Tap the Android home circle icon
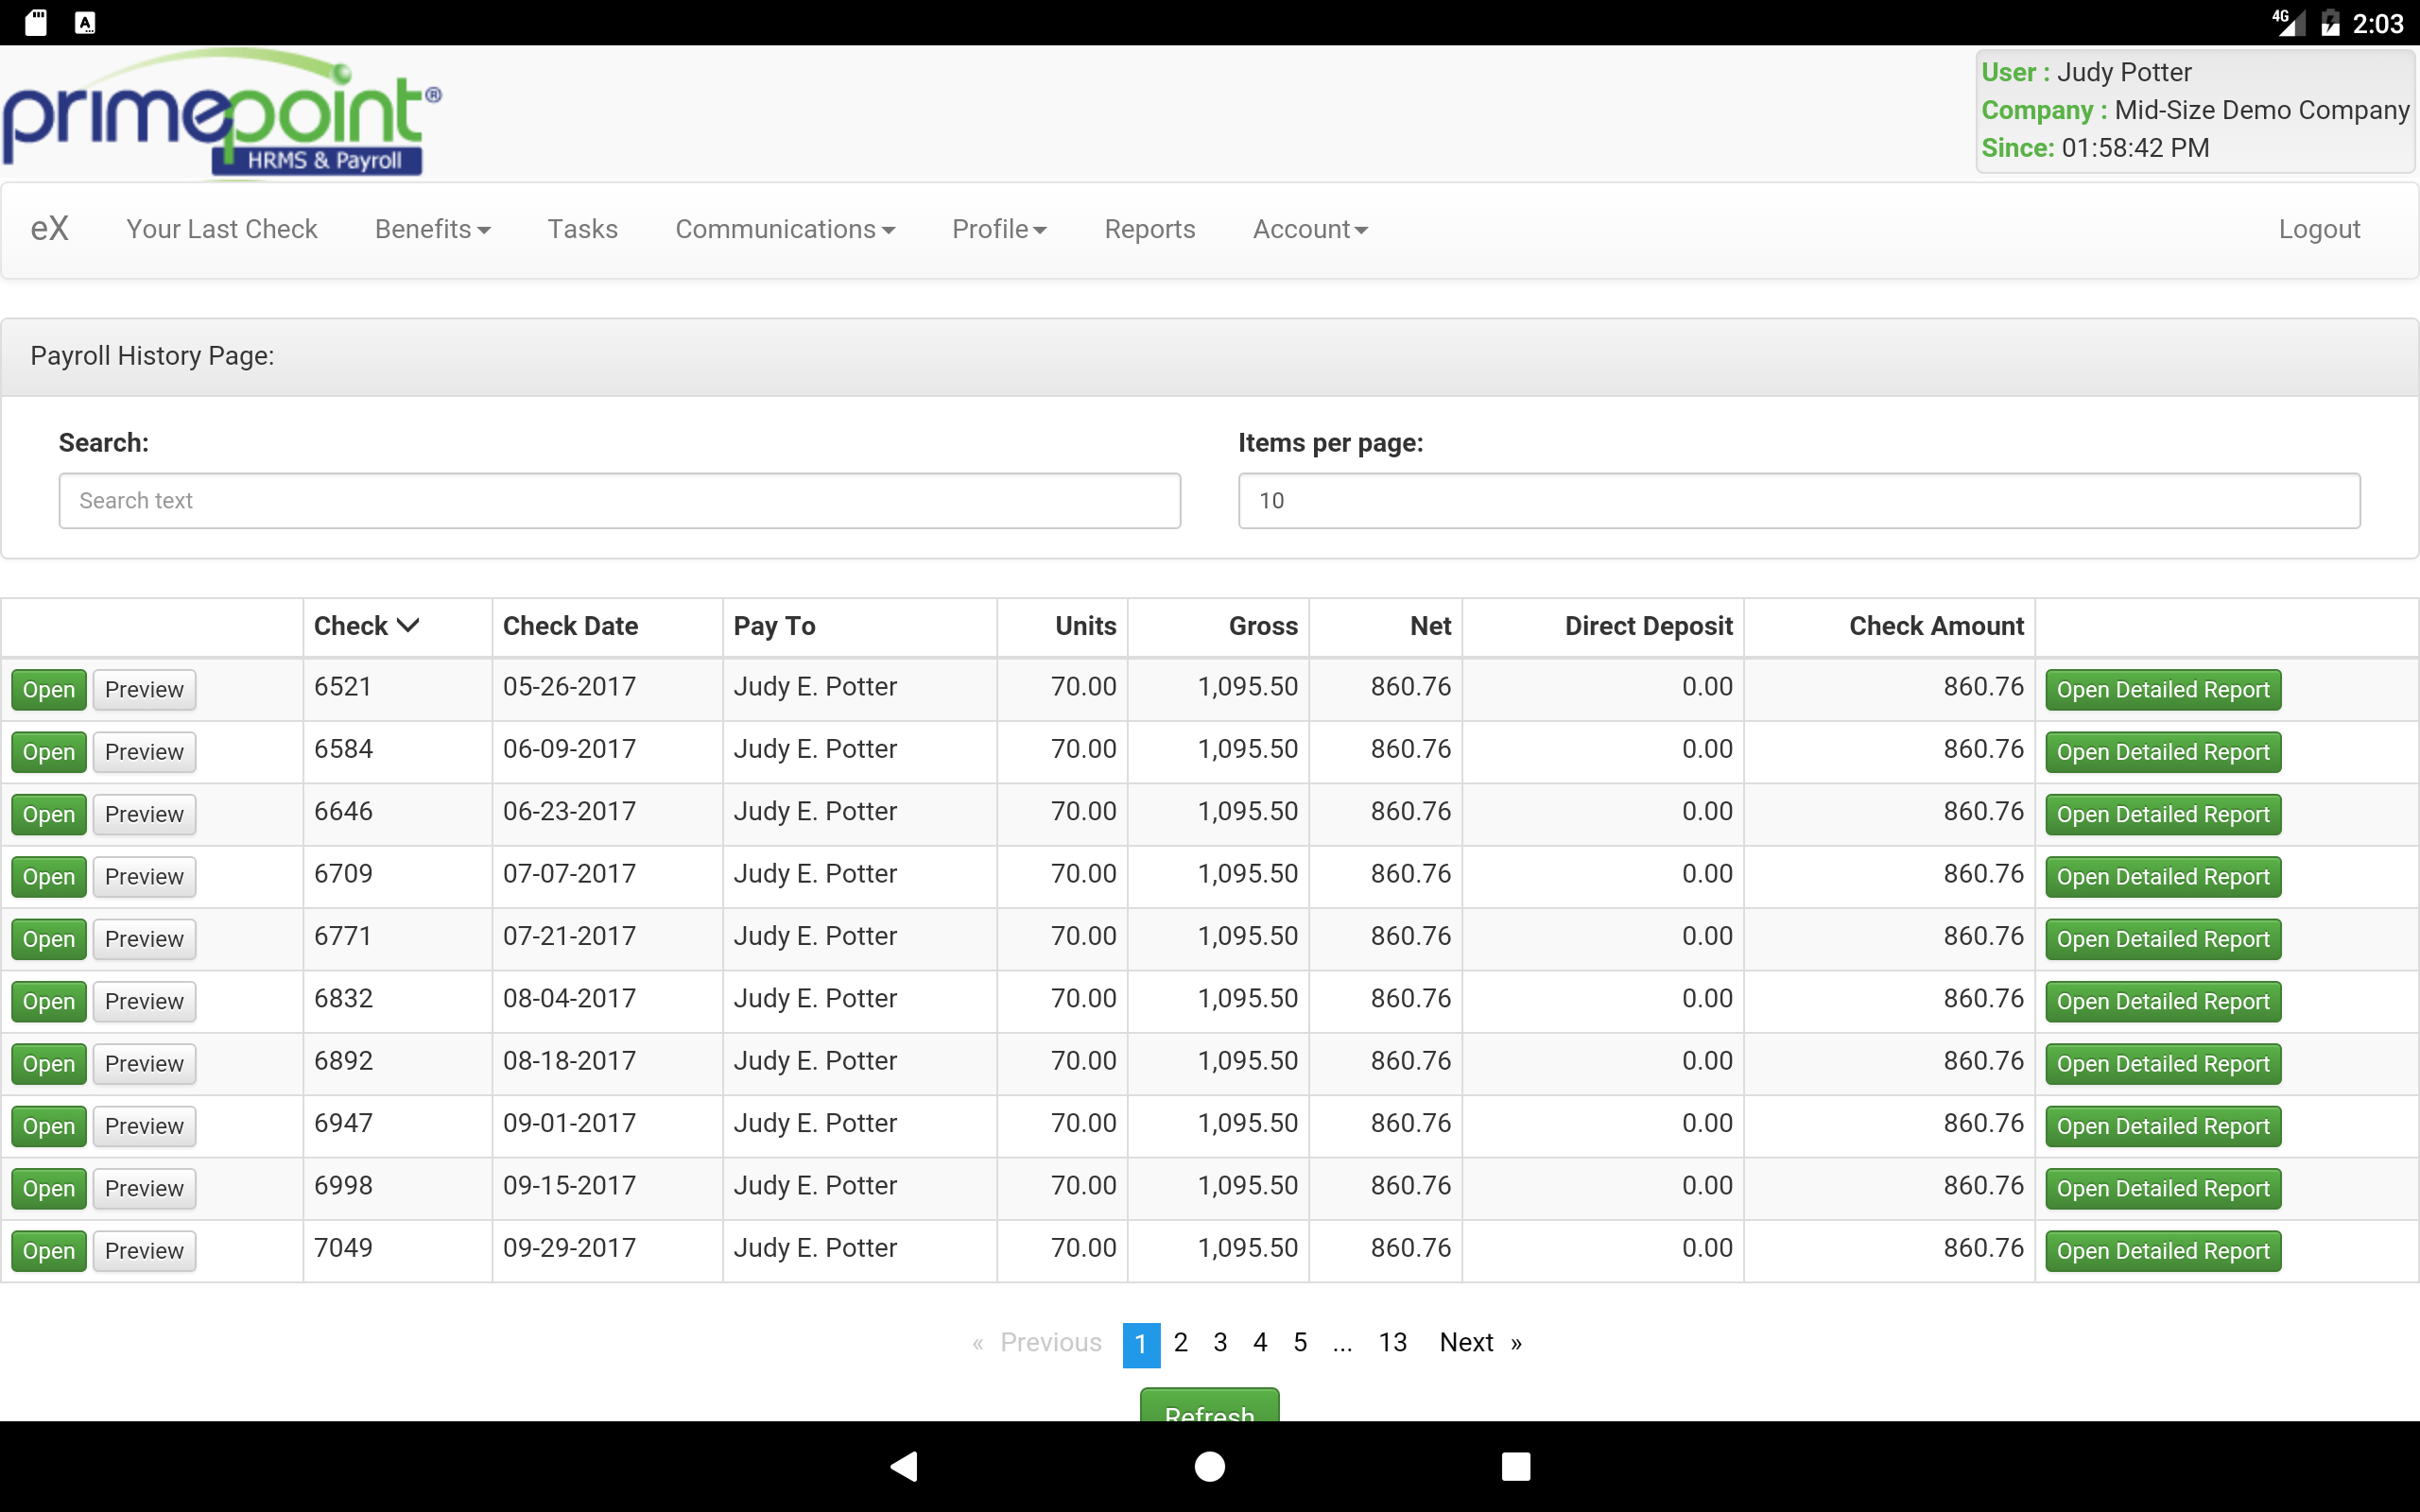The width and height of the screenshot is (2420, 1512). pyautogui.click(x=1210, y=1466)
